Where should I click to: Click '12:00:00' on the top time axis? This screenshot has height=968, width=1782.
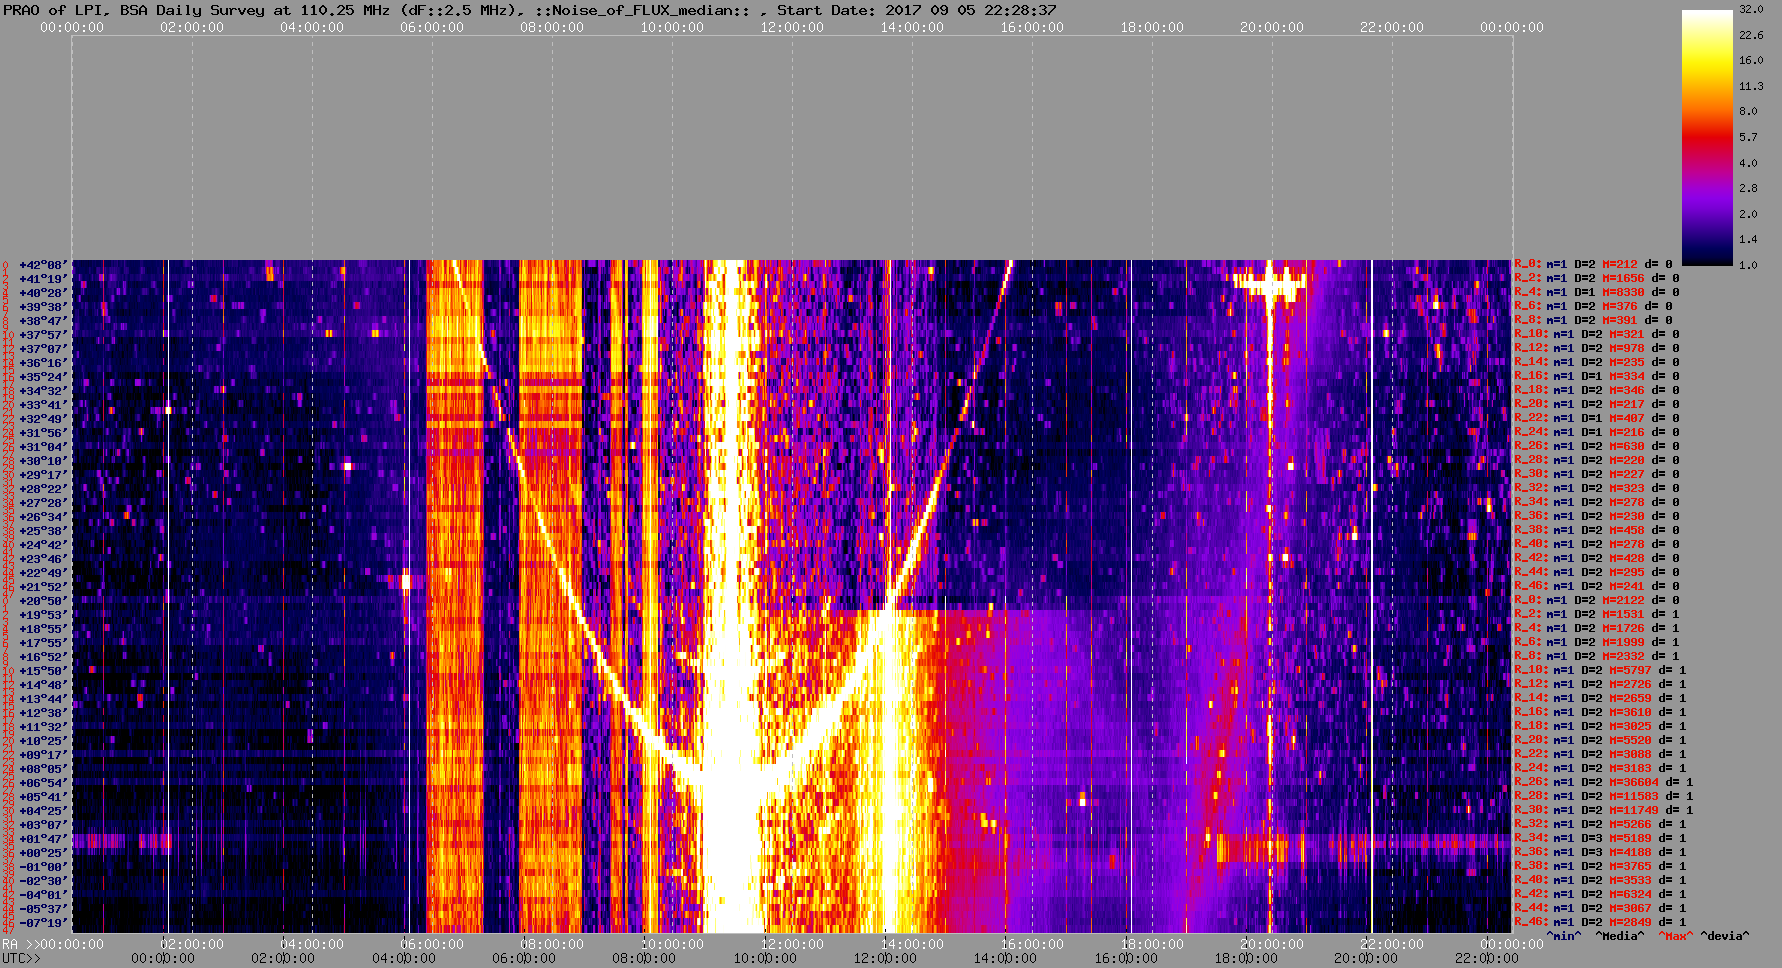coord(792,27)
